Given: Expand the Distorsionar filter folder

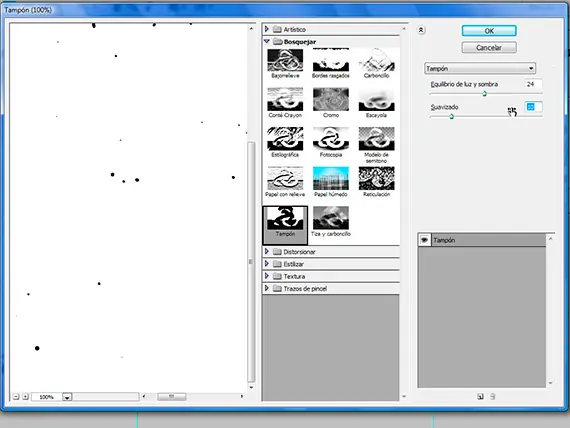Looking at the screenshot, I should tap(267, 251).
